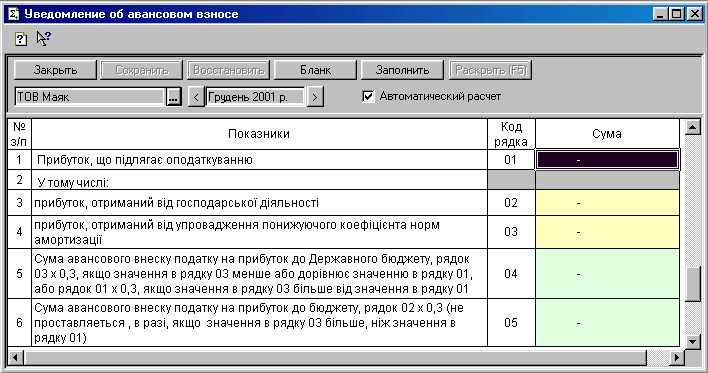Click the horizontal scrollbar left arrow
This screenshot has height=373, width=708.
pos(15,358)
